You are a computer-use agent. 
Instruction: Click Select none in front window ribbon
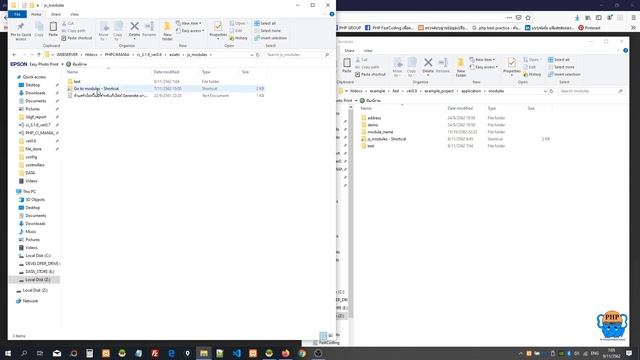click(x=267, y=31)
